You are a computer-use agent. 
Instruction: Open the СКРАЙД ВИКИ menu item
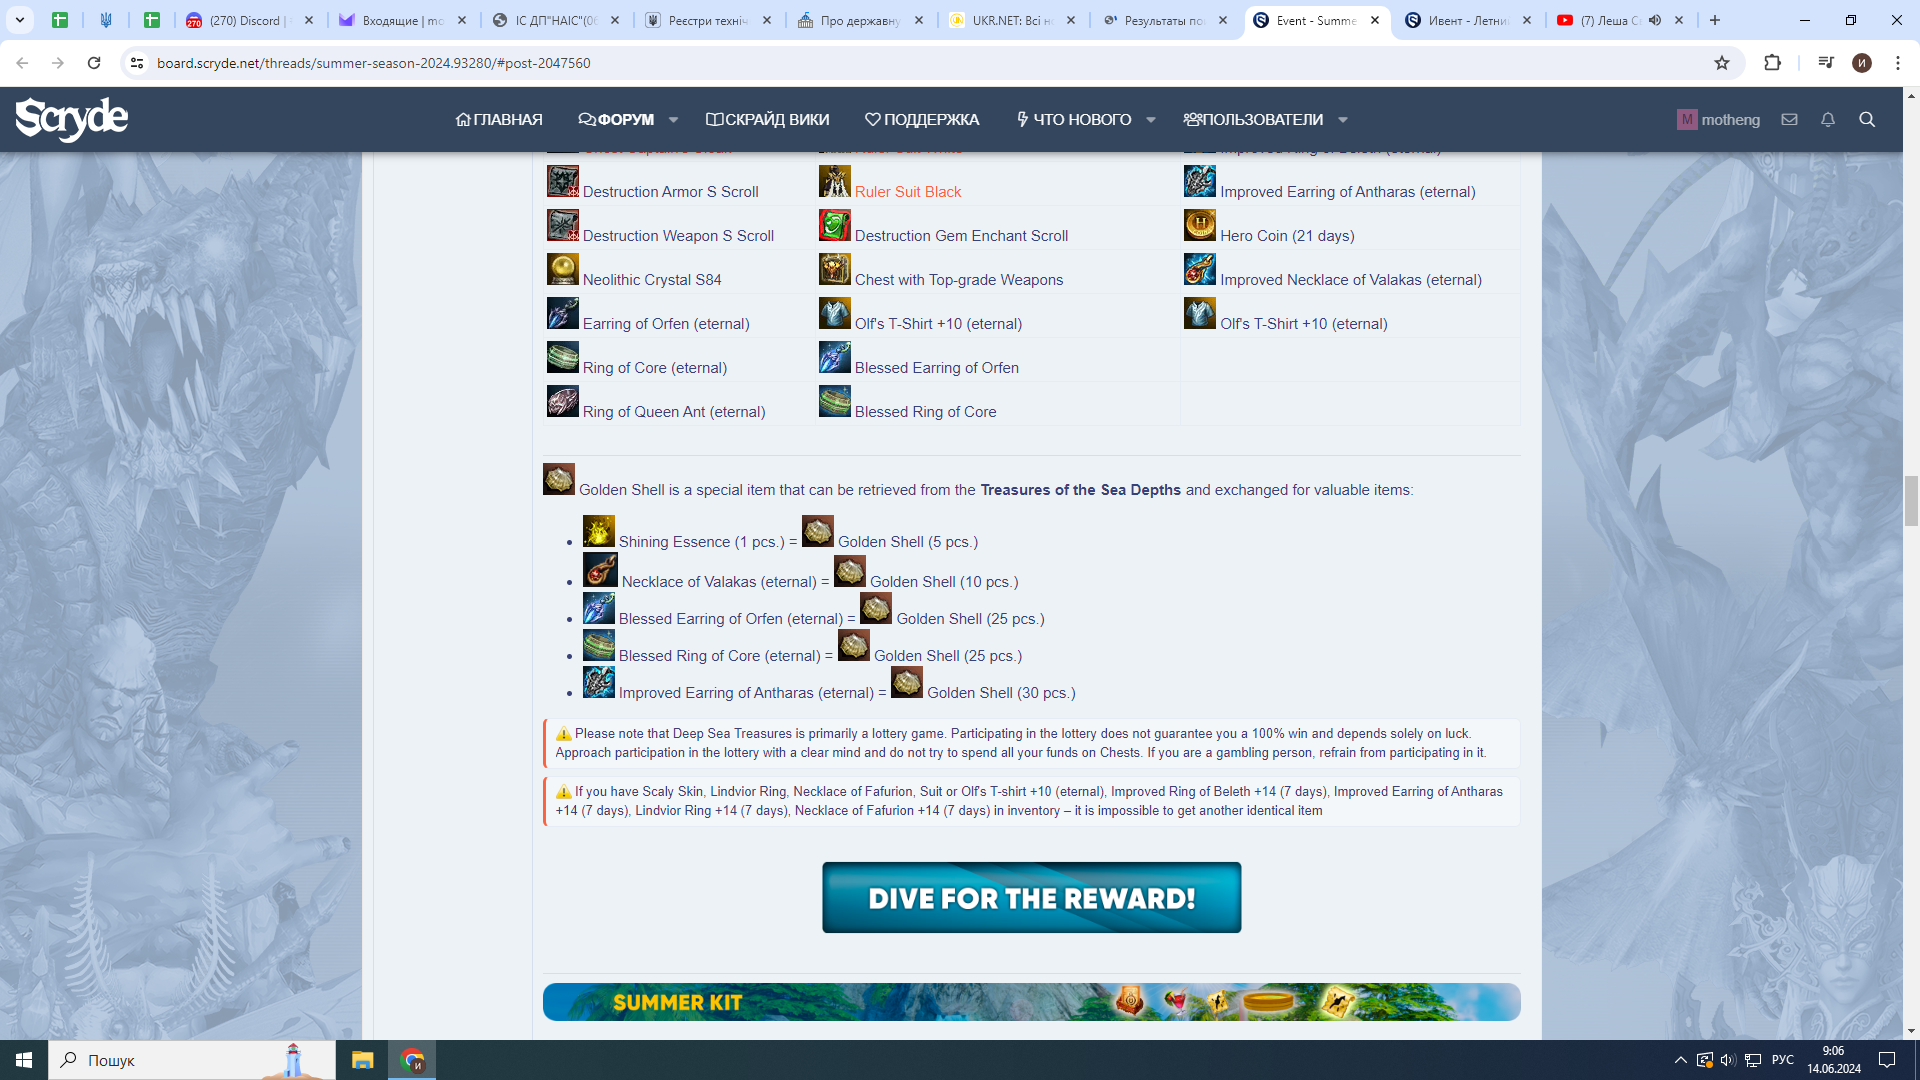click(767, 120)
